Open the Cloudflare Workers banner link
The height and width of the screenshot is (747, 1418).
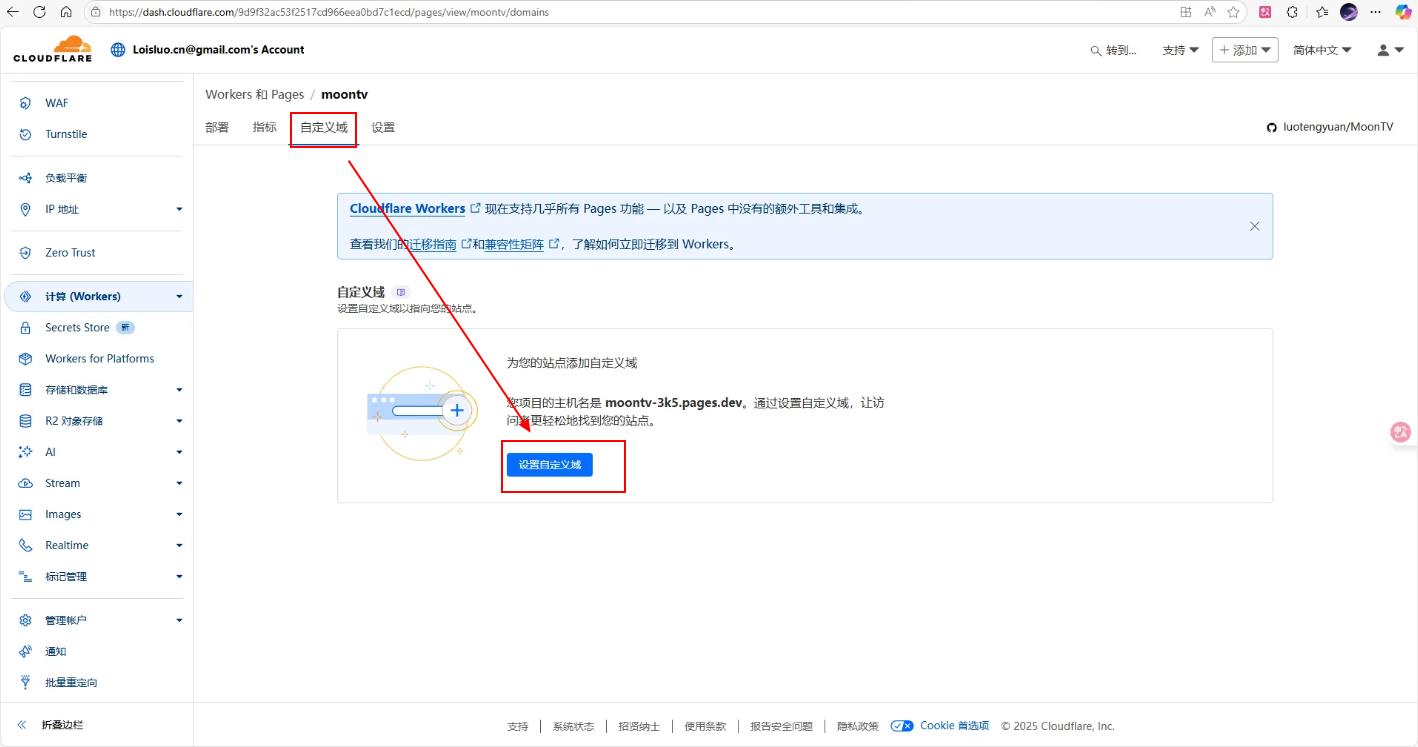415,209
